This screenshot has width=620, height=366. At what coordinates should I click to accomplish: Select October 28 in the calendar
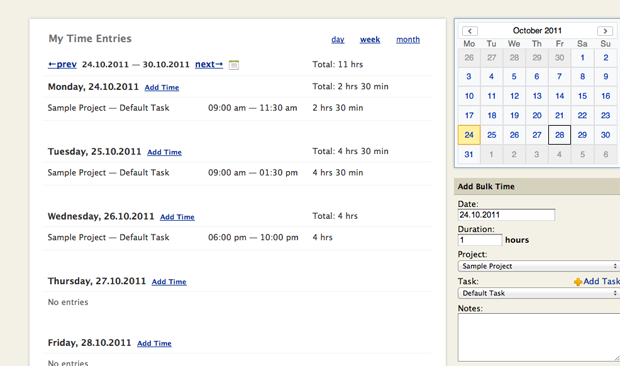point(560,135)
